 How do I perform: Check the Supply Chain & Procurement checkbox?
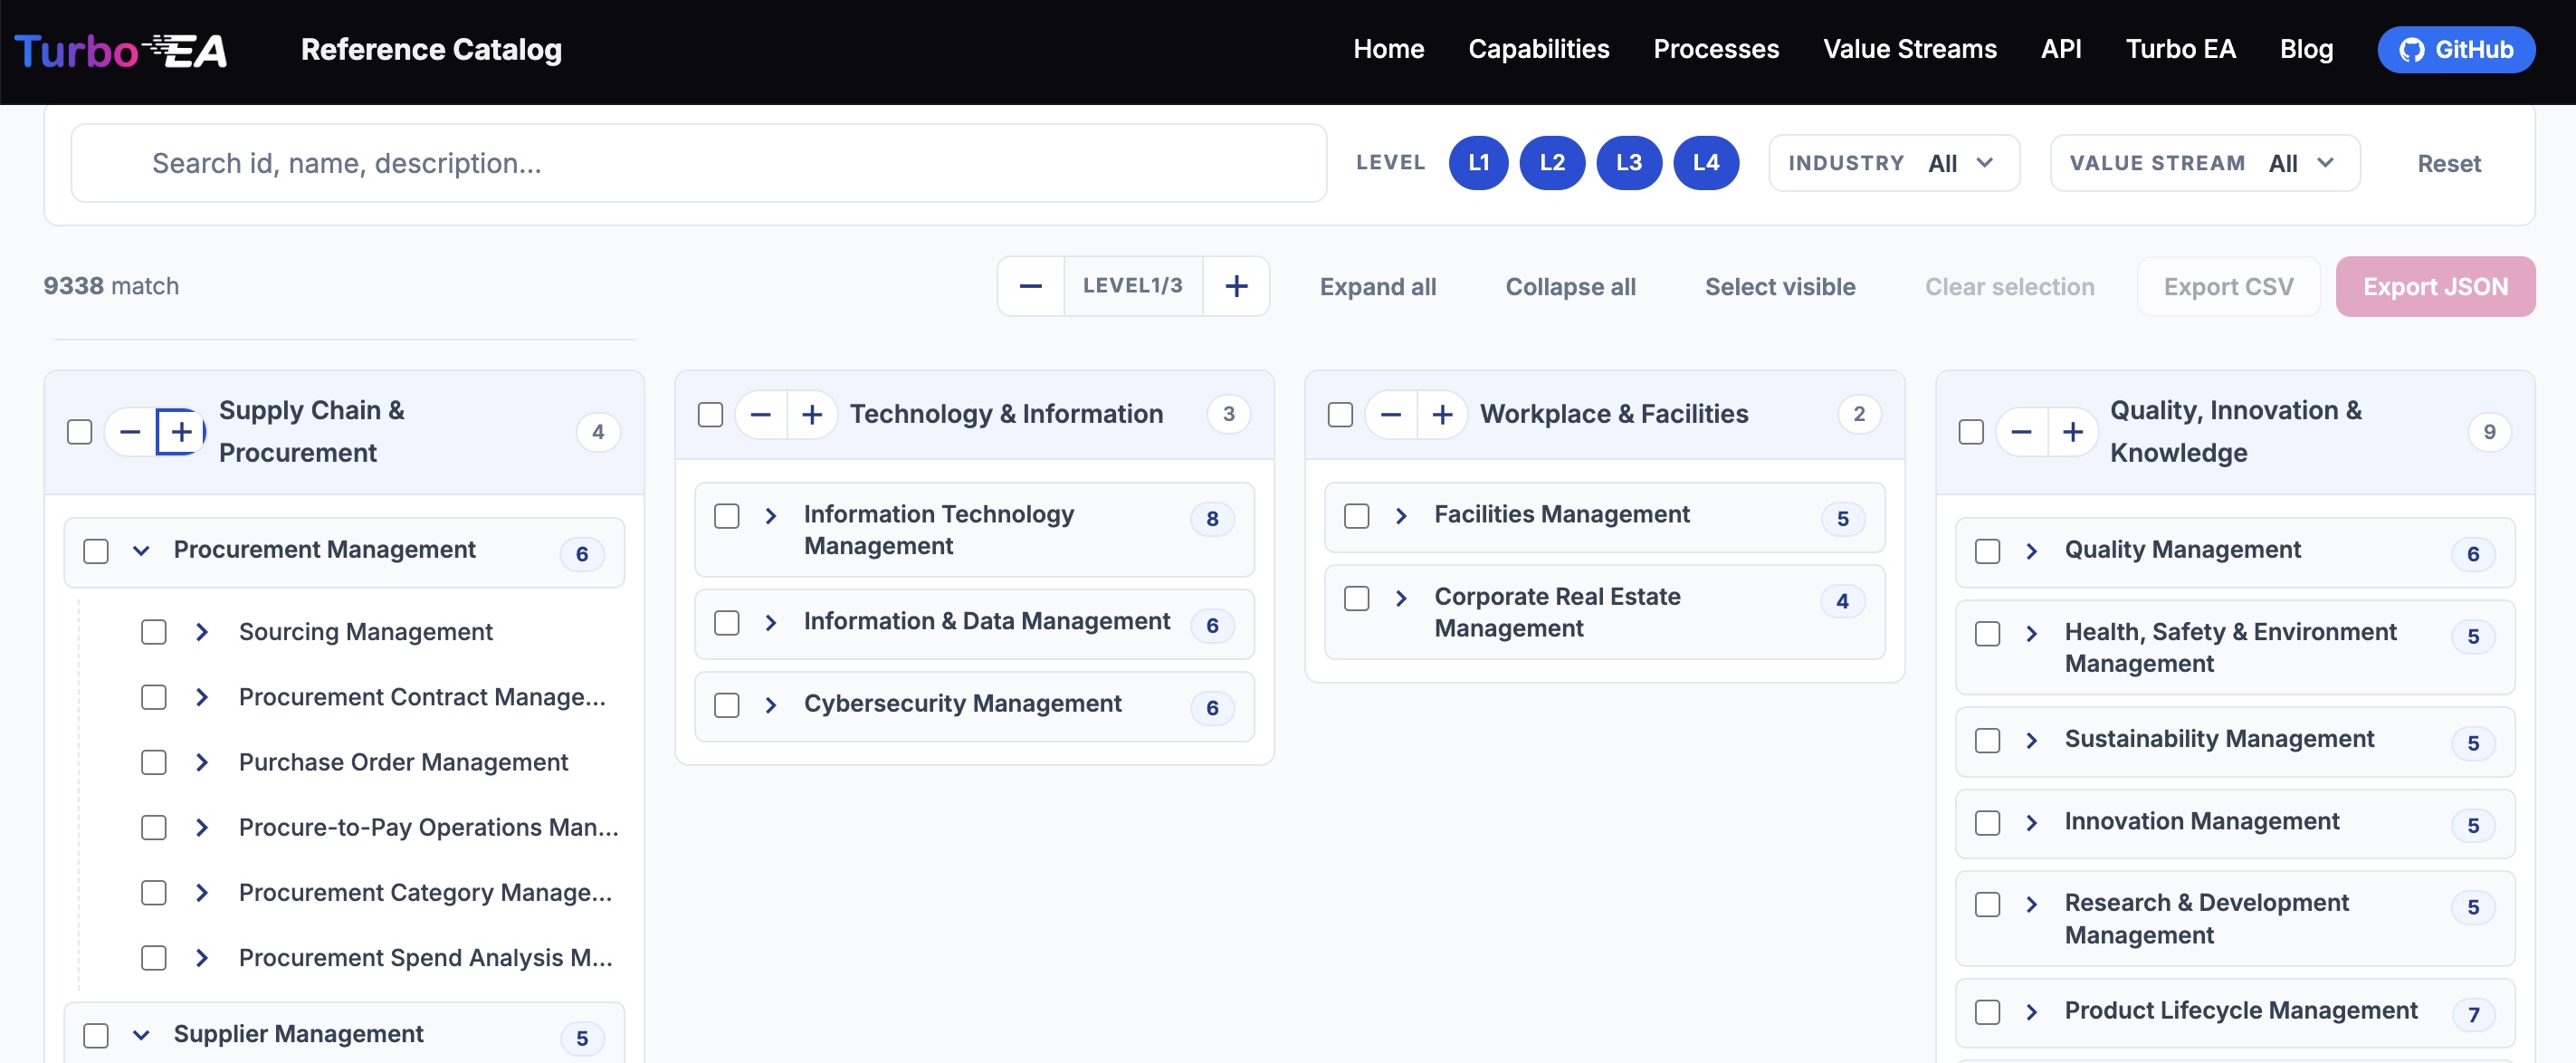(79, 432)
